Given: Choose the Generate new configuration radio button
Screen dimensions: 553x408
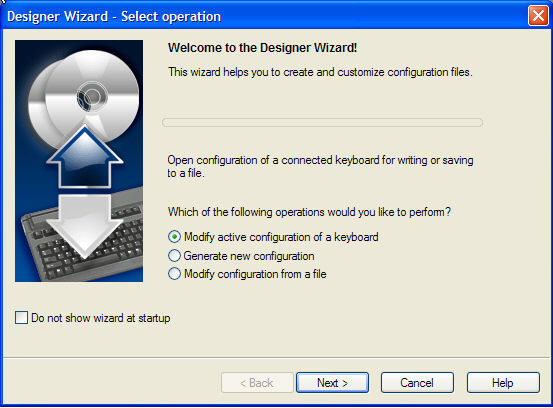Looking at the screenshot, I should (174, 256).
